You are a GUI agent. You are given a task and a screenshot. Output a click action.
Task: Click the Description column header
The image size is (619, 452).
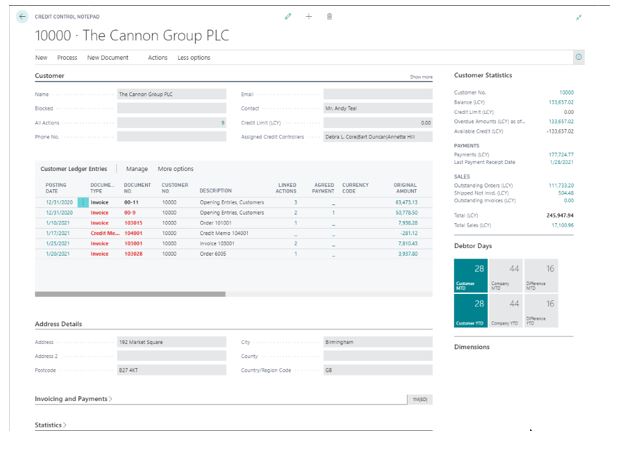coord(216,190)
